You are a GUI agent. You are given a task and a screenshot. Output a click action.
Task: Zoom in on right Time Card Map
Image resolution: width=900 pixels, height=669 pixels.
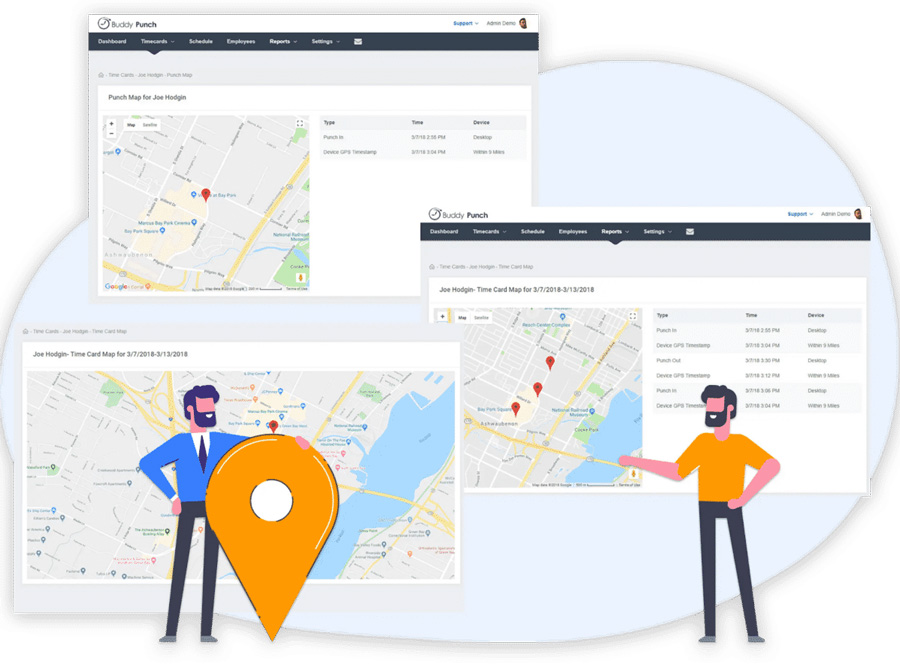(443, 316)
